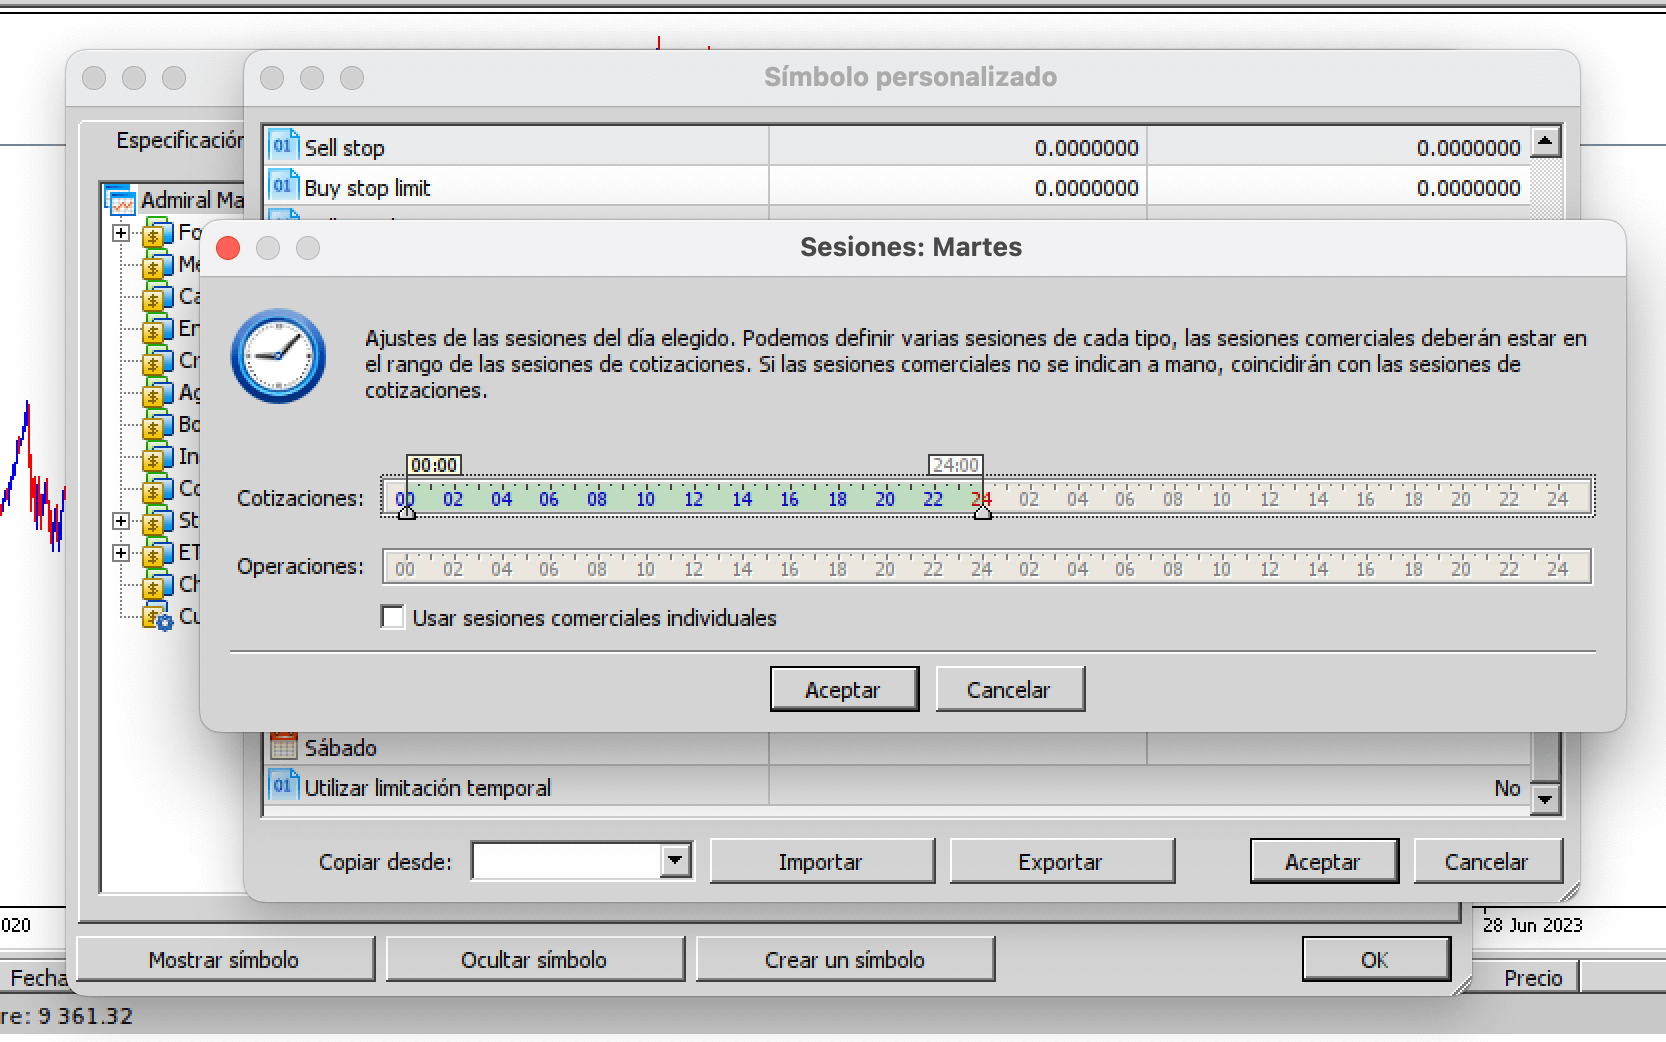Expand the Fo... tree node
The height and width of the screenshot is (1042, 1666).
click(121, 233)
